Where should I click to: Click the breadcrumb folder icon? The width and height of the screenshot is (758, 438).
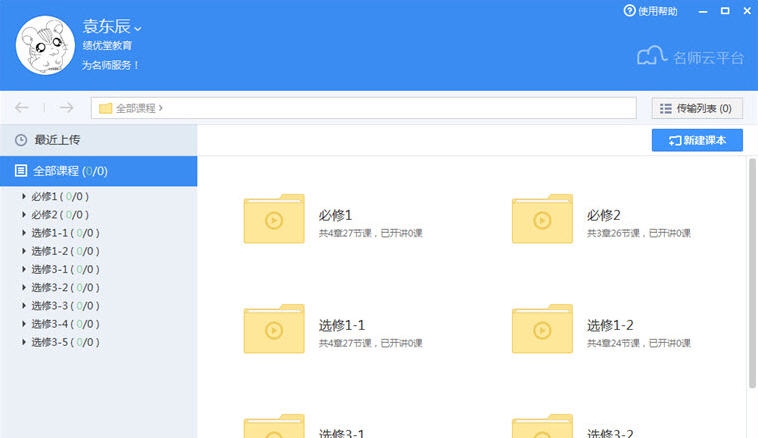(x=105, y=108)
